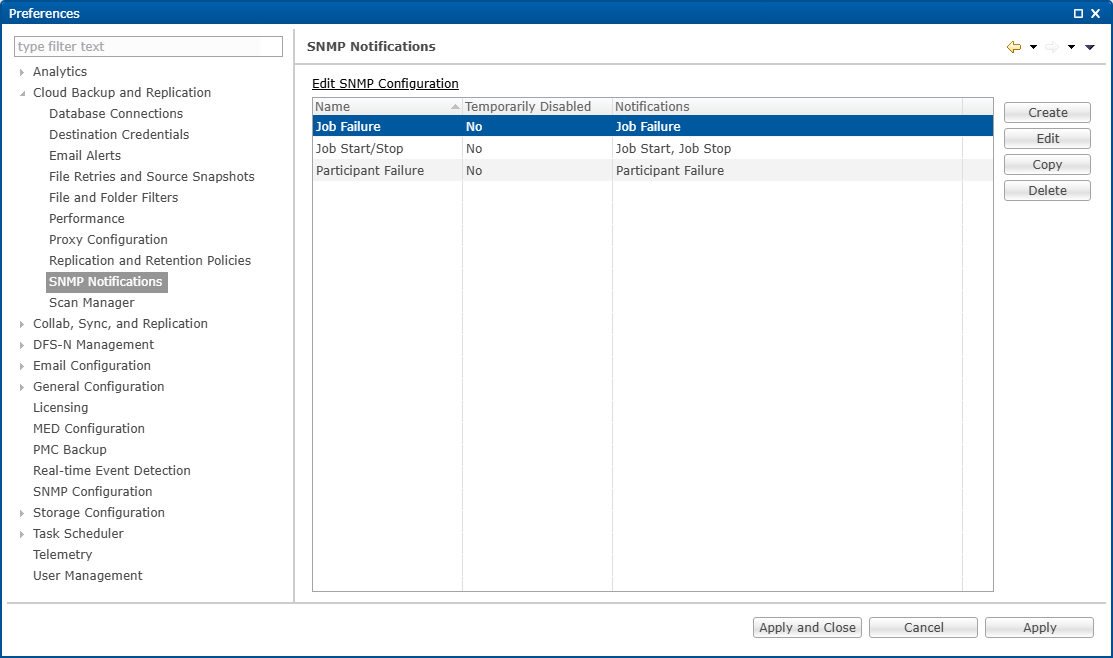Screen dimensions: 1113x658
Task: Sort table by Name column header
Action: pos(387,106)
